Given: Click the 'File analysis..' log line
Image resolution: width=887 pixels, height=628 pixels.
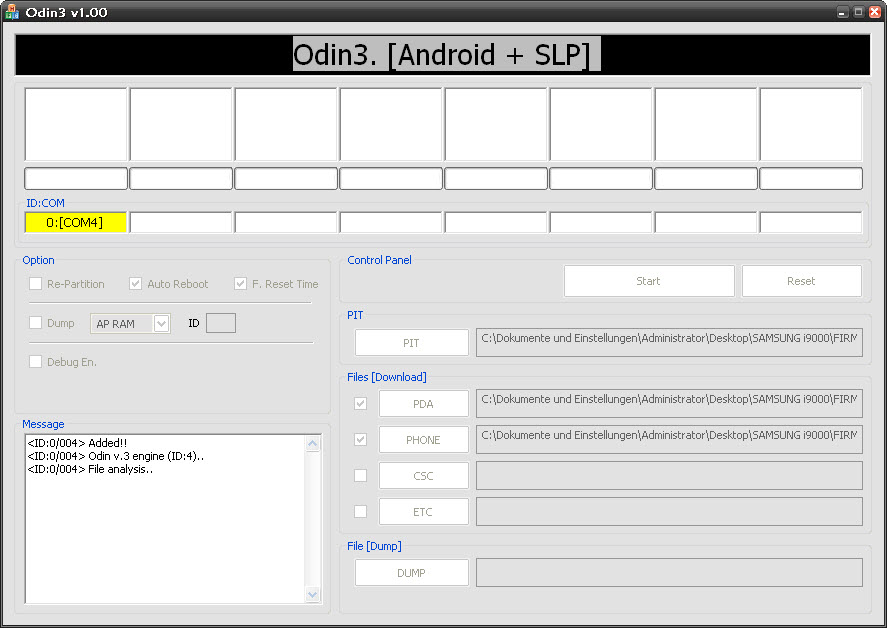Looking at the screenshot, I should (90, 469).
